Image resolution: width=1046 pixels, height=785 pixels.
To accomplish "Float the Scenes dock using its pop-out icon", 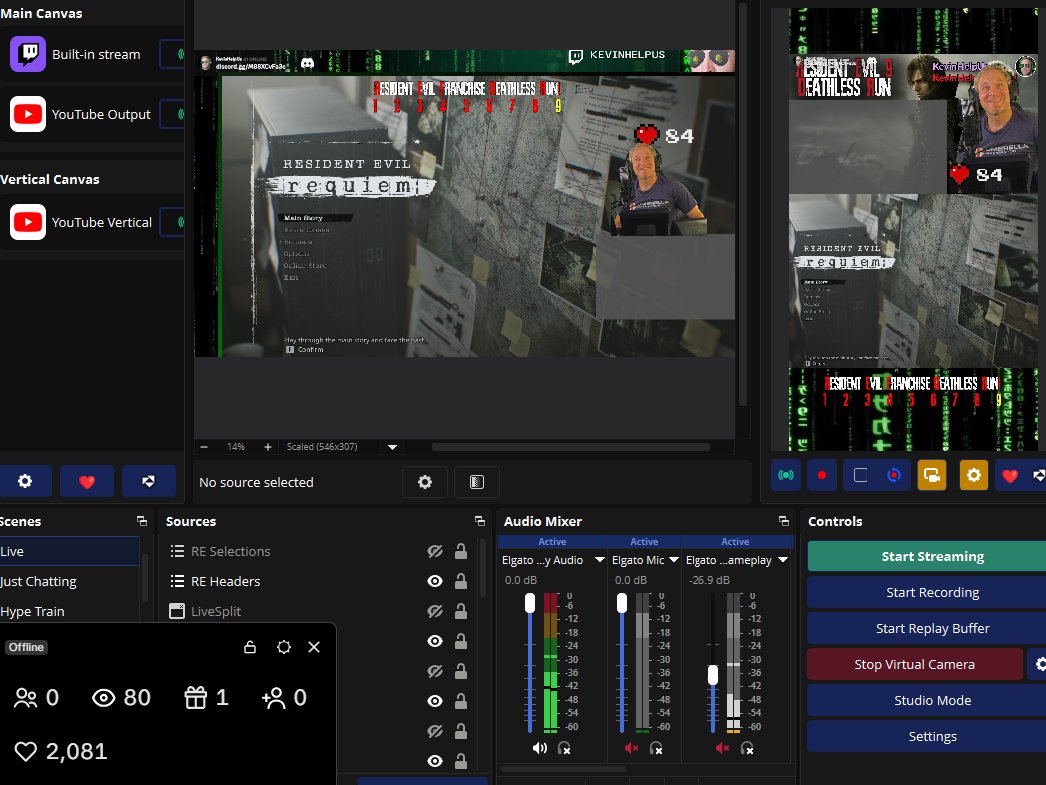I will (141, 521).
